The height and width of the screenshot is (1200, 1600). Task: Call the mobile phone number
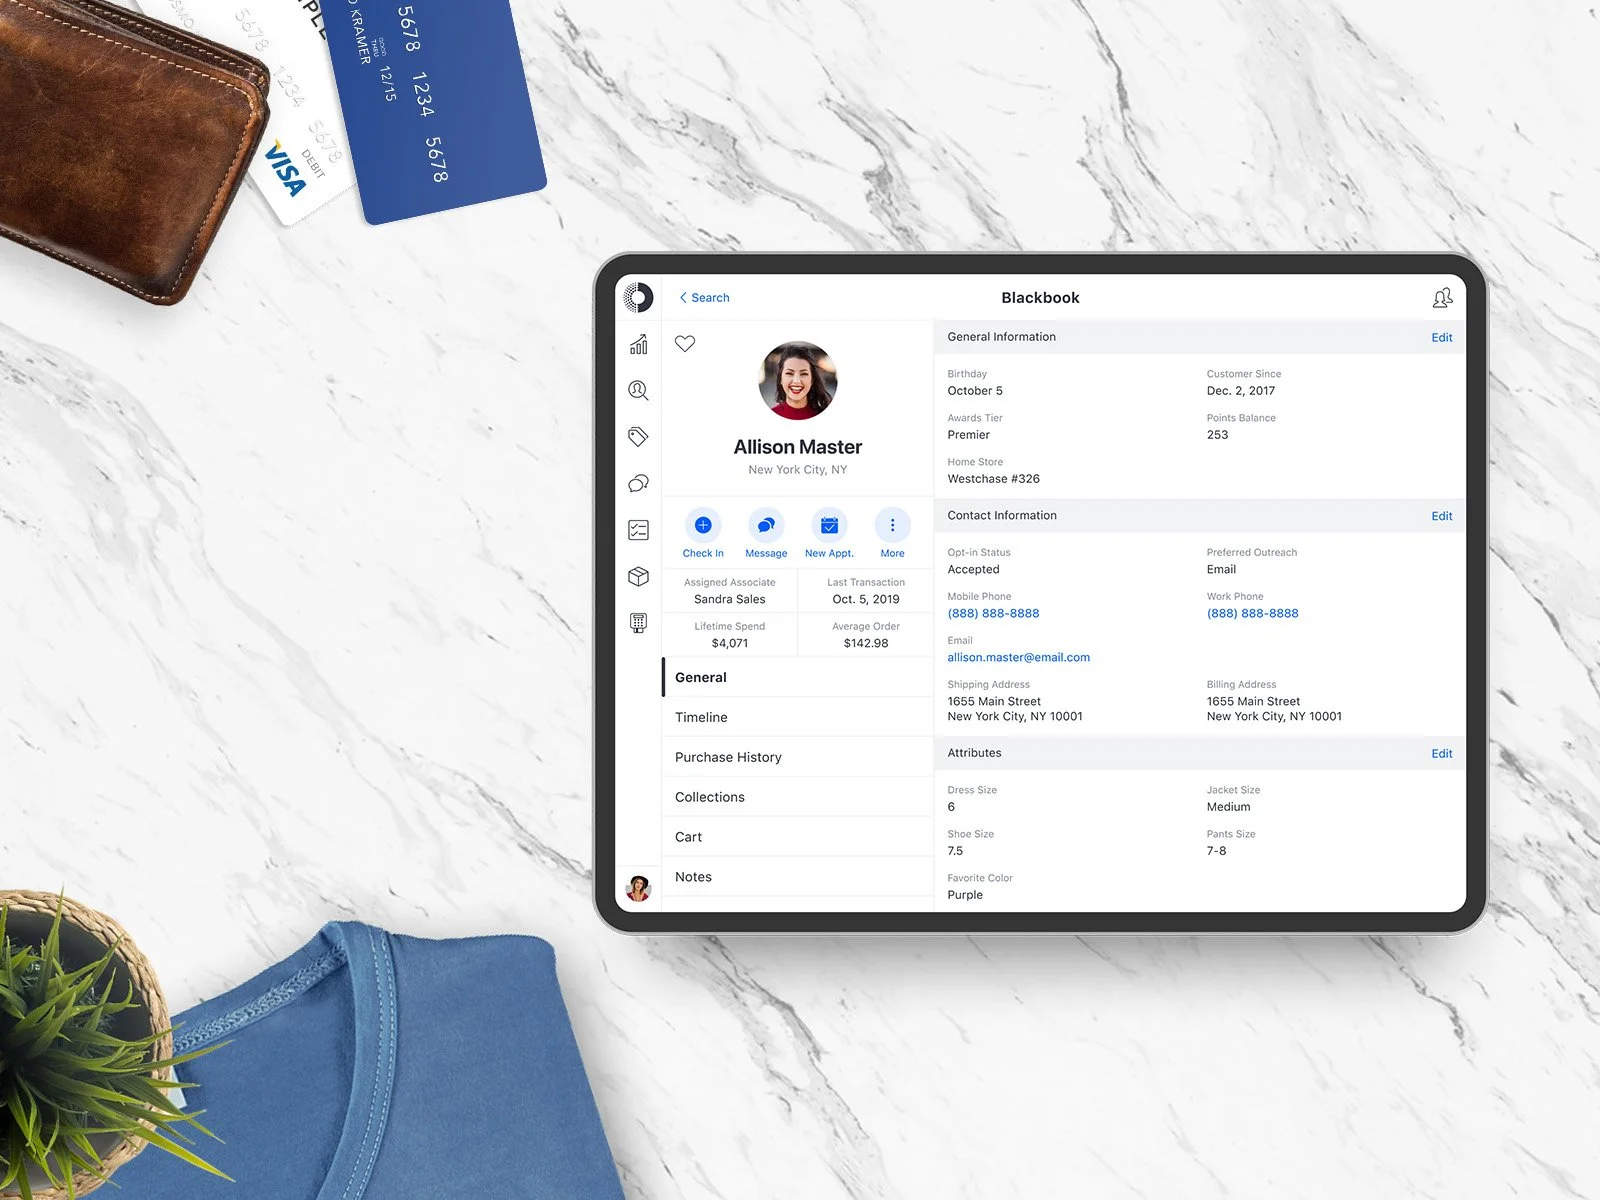993,614
